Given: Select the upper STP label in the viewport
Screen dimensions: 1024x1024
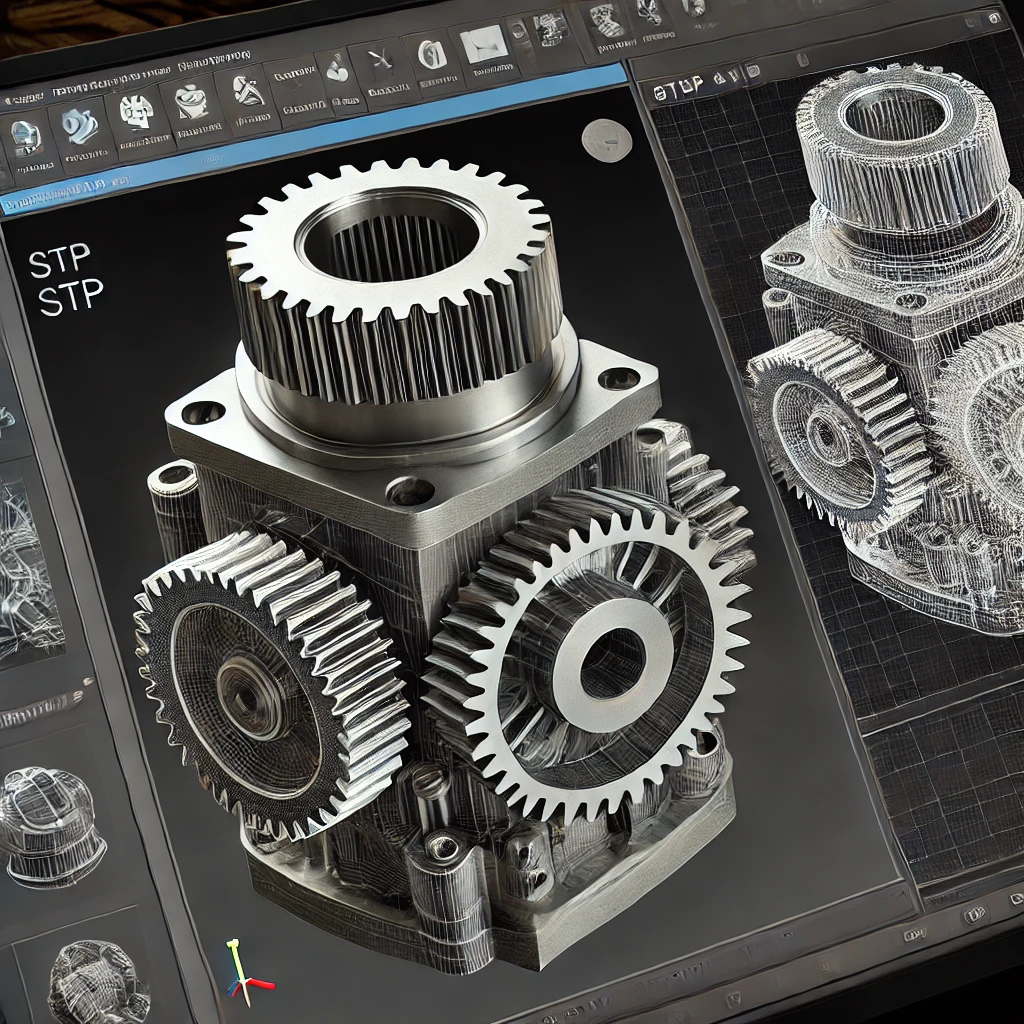Looking at the screenshot, I should [x=59, y=260].
